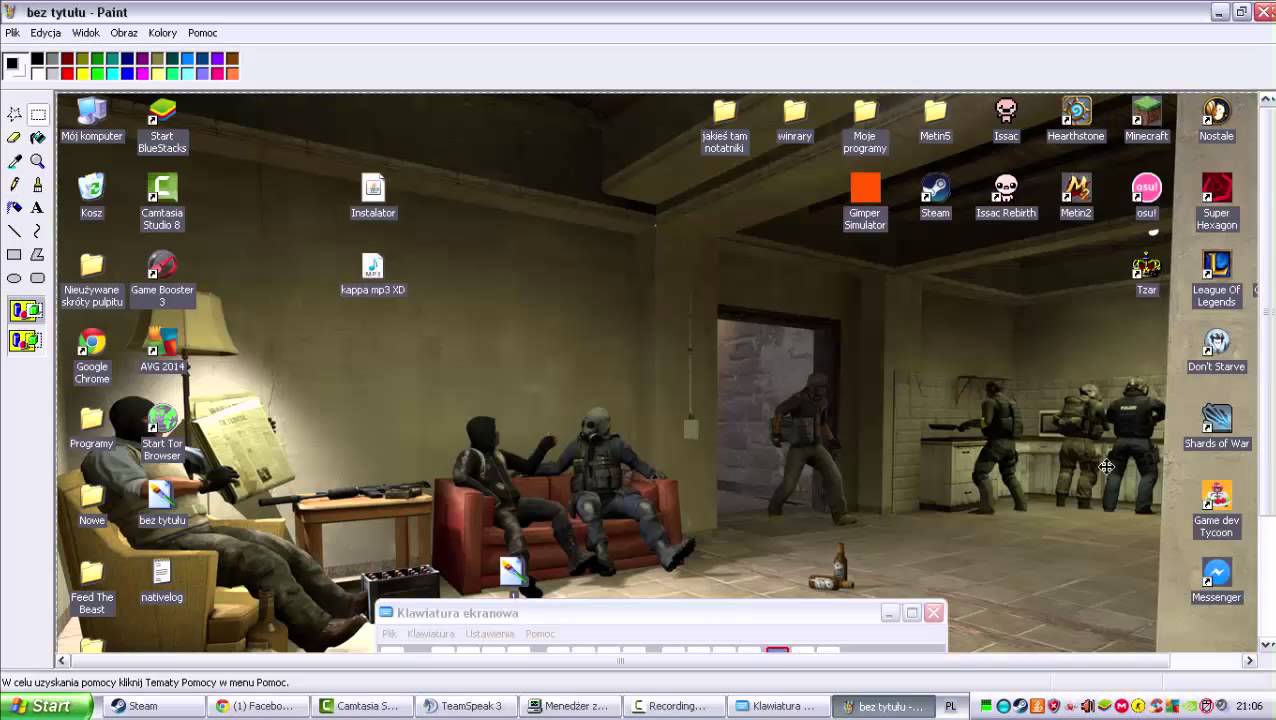Click the PL language indicator in the taskbar
1276x720 pixels.
pos(951,706)
